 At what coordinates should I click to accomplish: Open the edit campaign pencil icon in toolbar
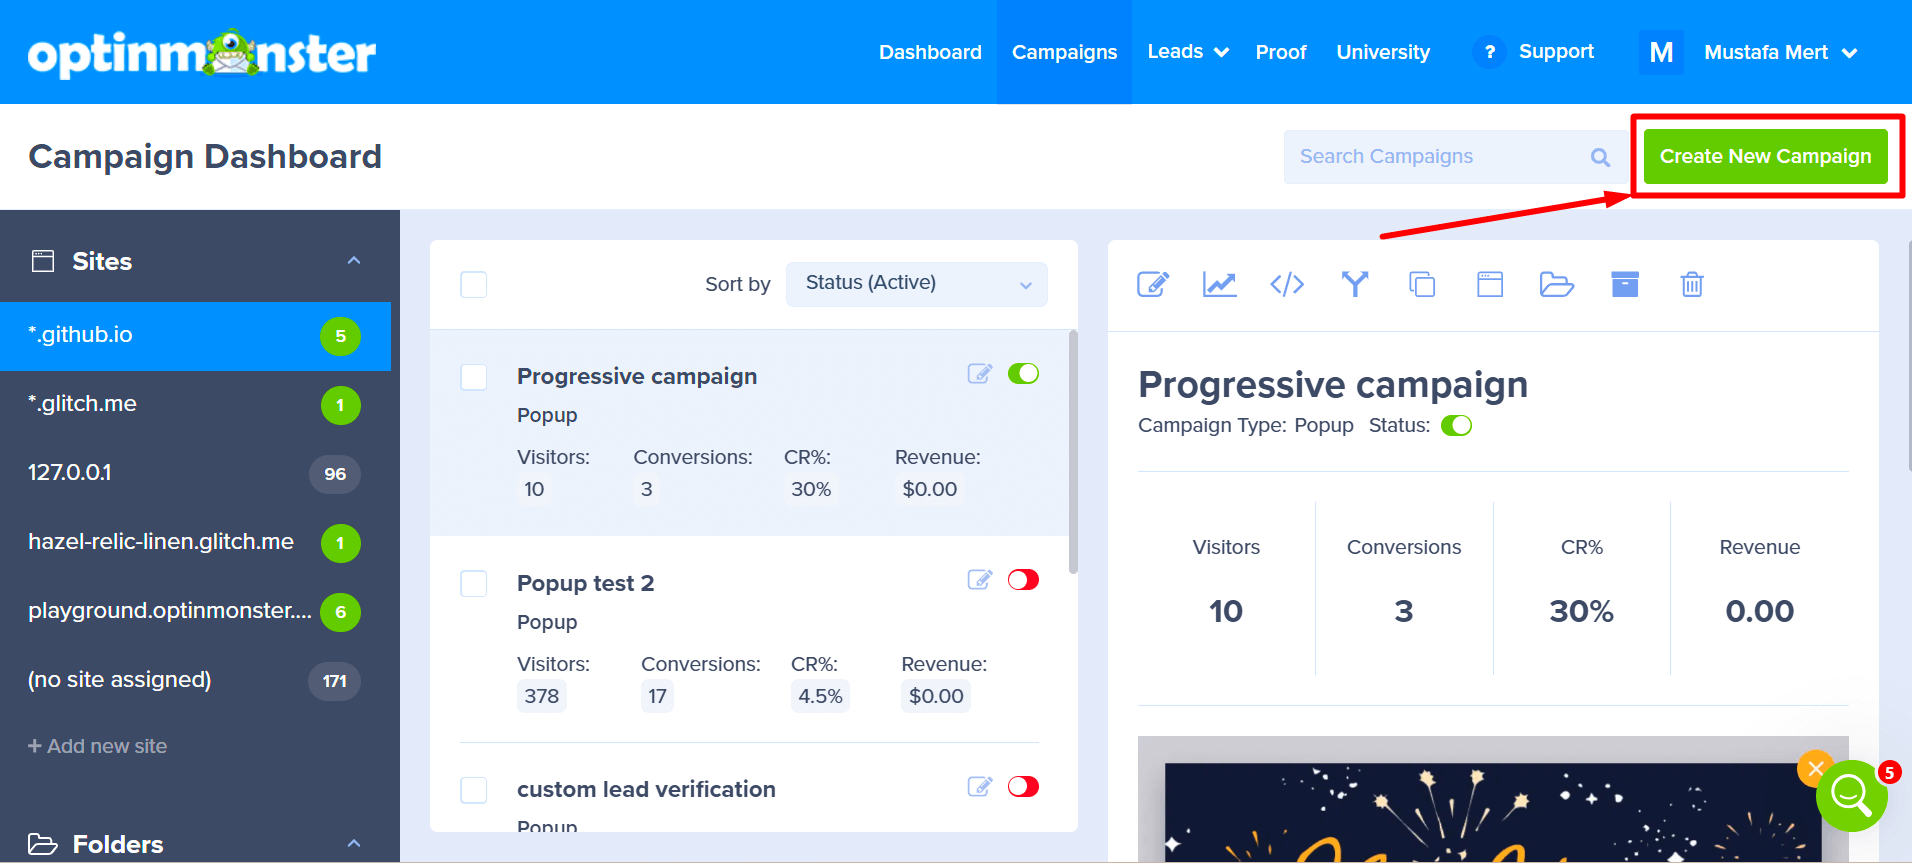tap(1153, 285)
